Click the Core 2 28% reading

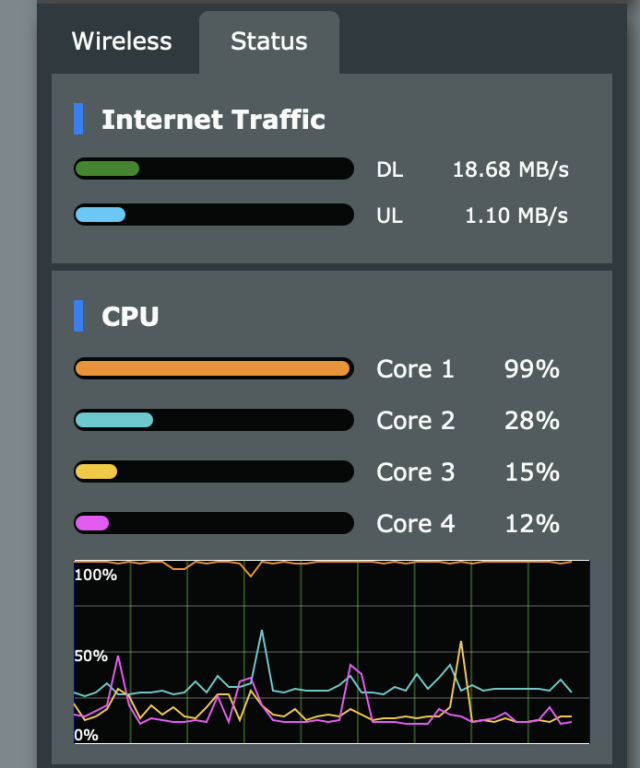[532, 421]
